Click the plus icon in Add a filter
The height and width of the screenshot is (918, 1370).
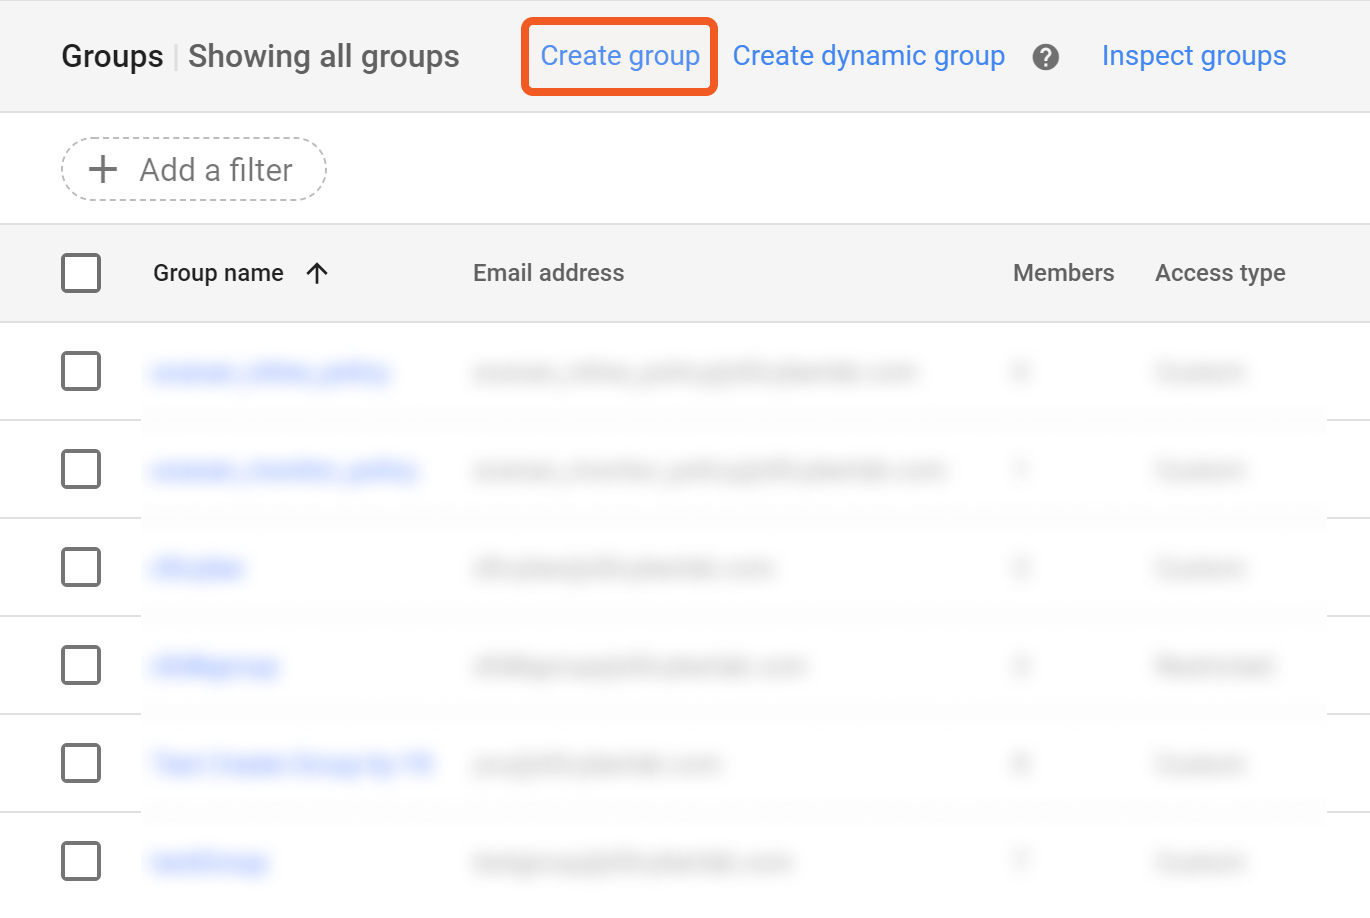click(x=103, y=170)
